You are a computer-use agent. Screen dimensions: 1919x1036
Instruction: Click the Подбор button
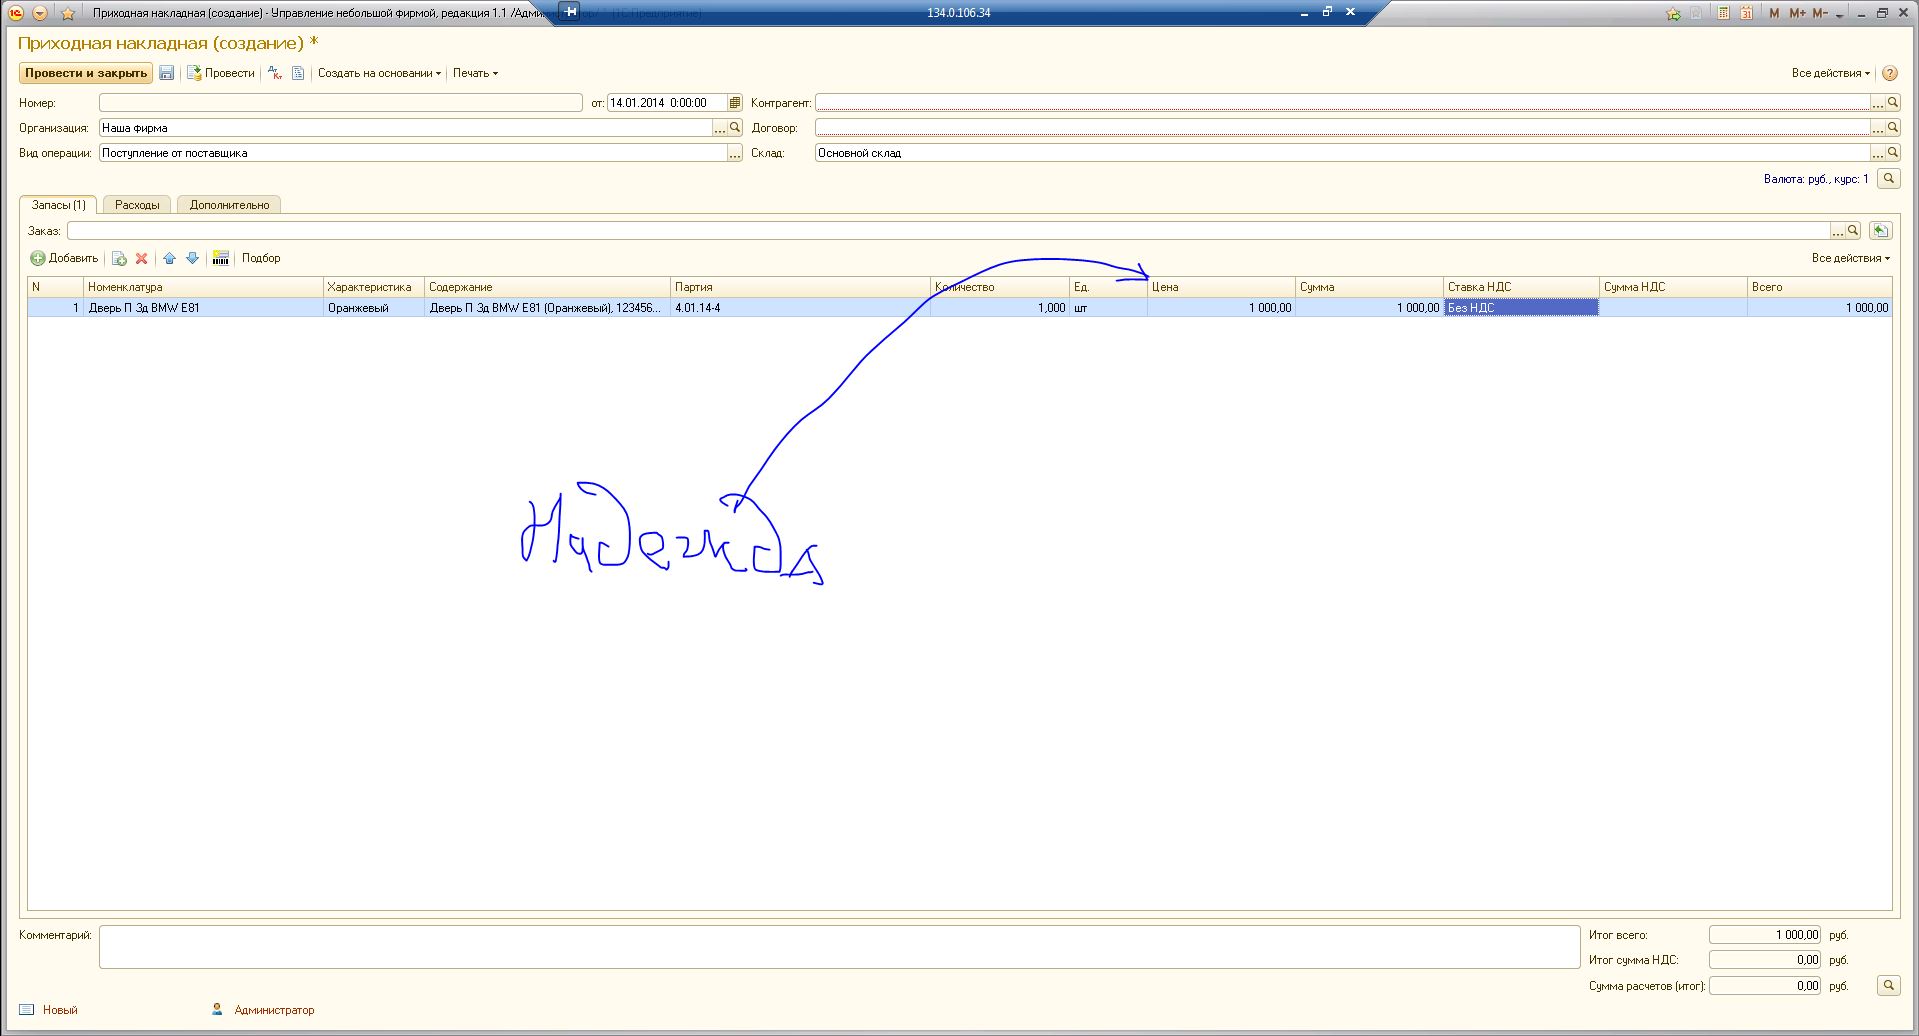pyautogui.click(x=261, y=258)
